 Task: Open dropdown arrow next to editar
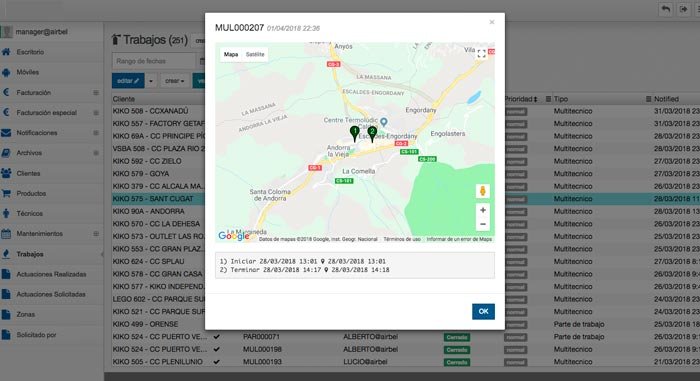click(151, 81)
